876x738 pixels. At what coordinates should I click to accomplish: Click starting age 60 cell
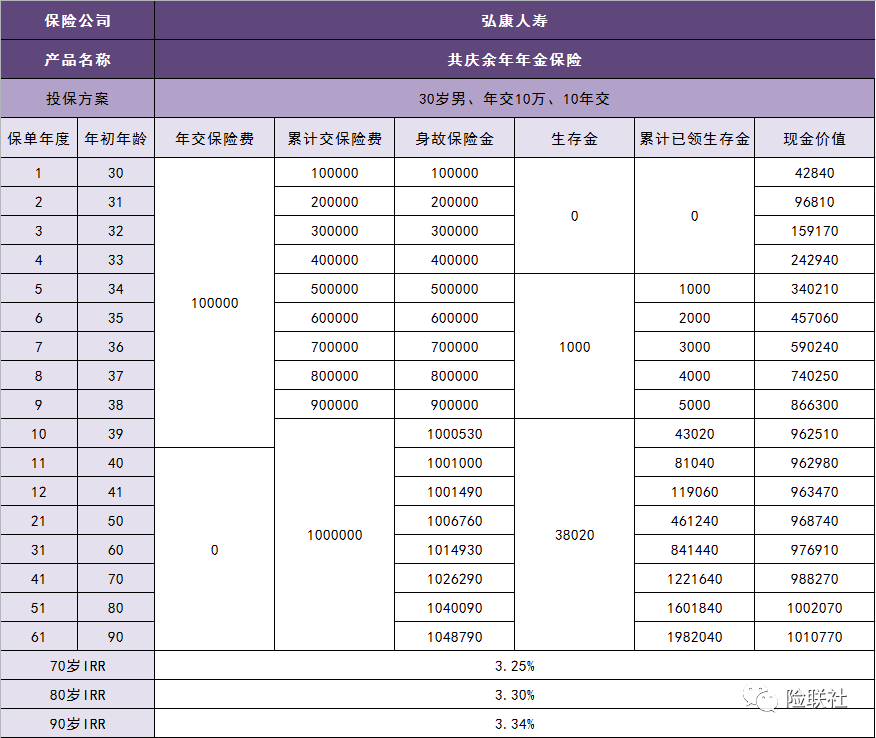pyautogui.click(x=116, y=550)
